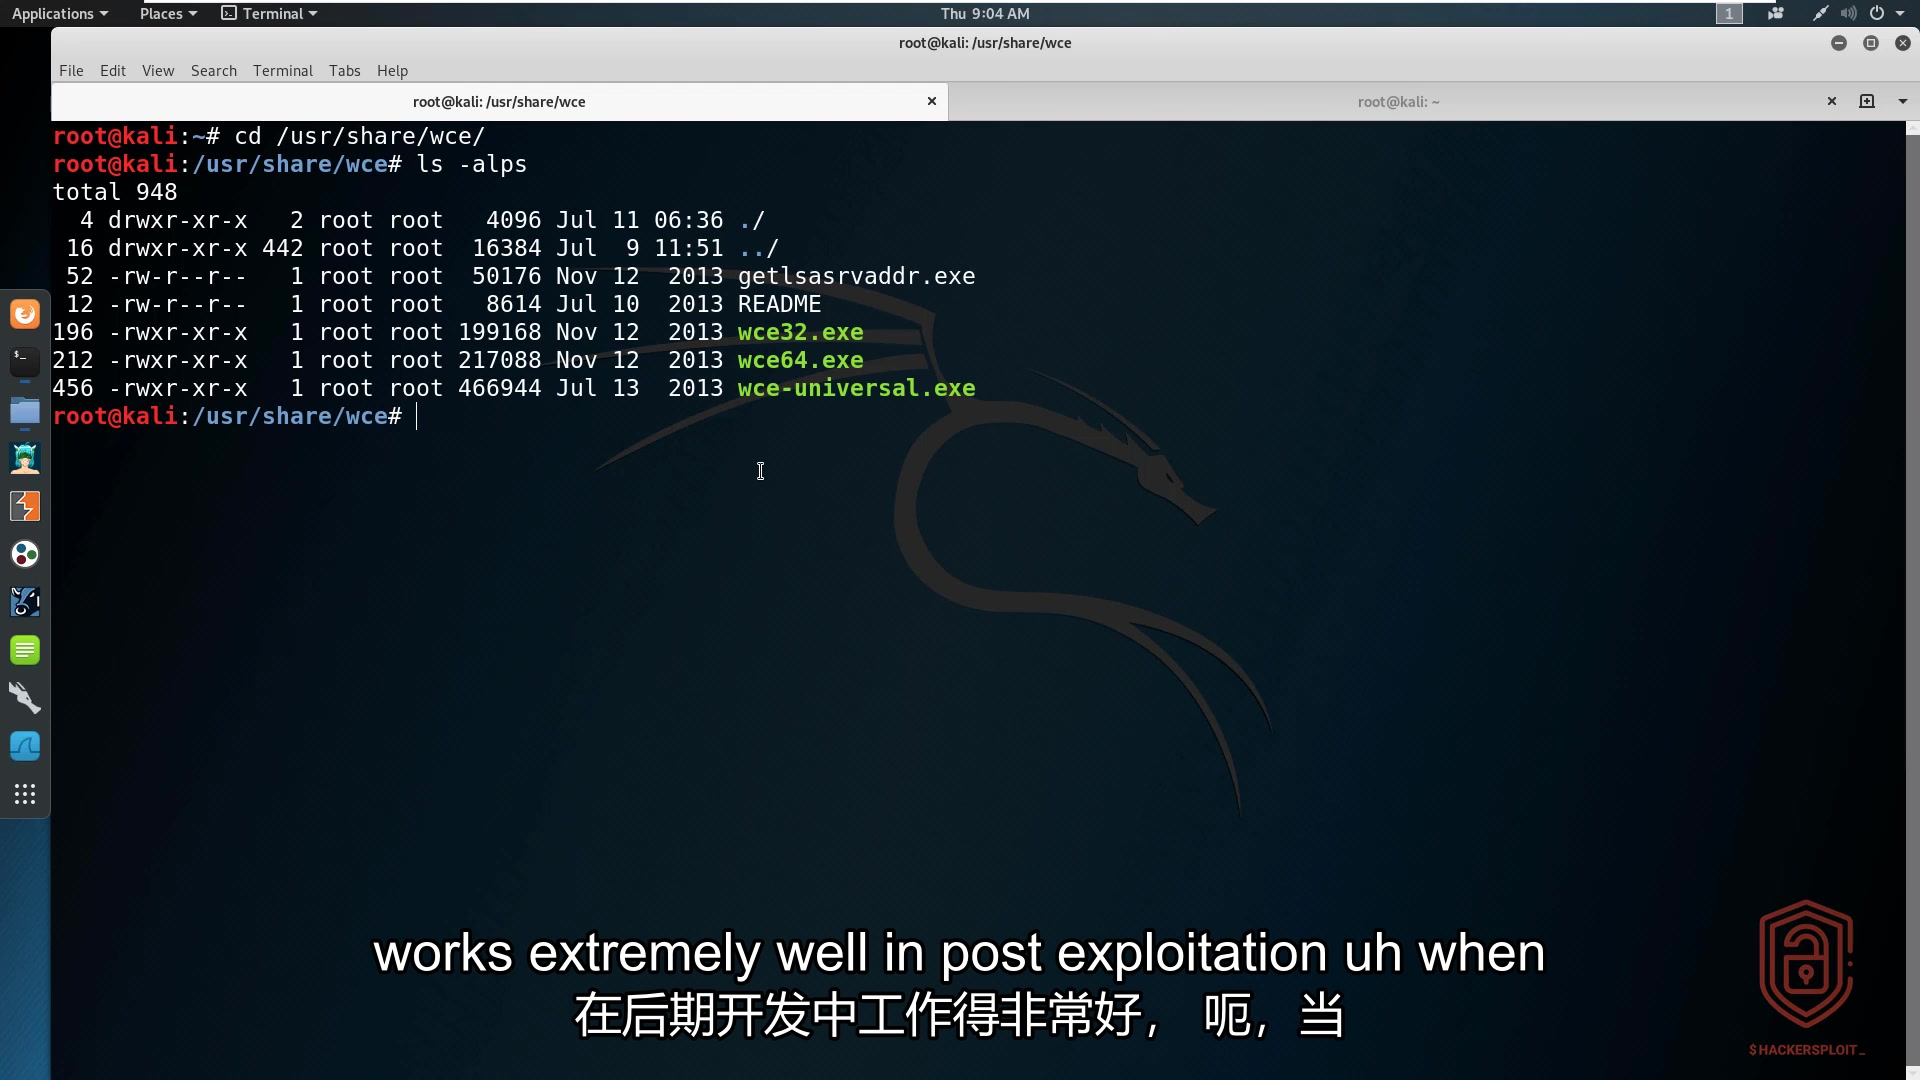Click the wce64.exe file name
Image resolution: width=1920 pixels, height=1080 pixels.
pos(800,360)
